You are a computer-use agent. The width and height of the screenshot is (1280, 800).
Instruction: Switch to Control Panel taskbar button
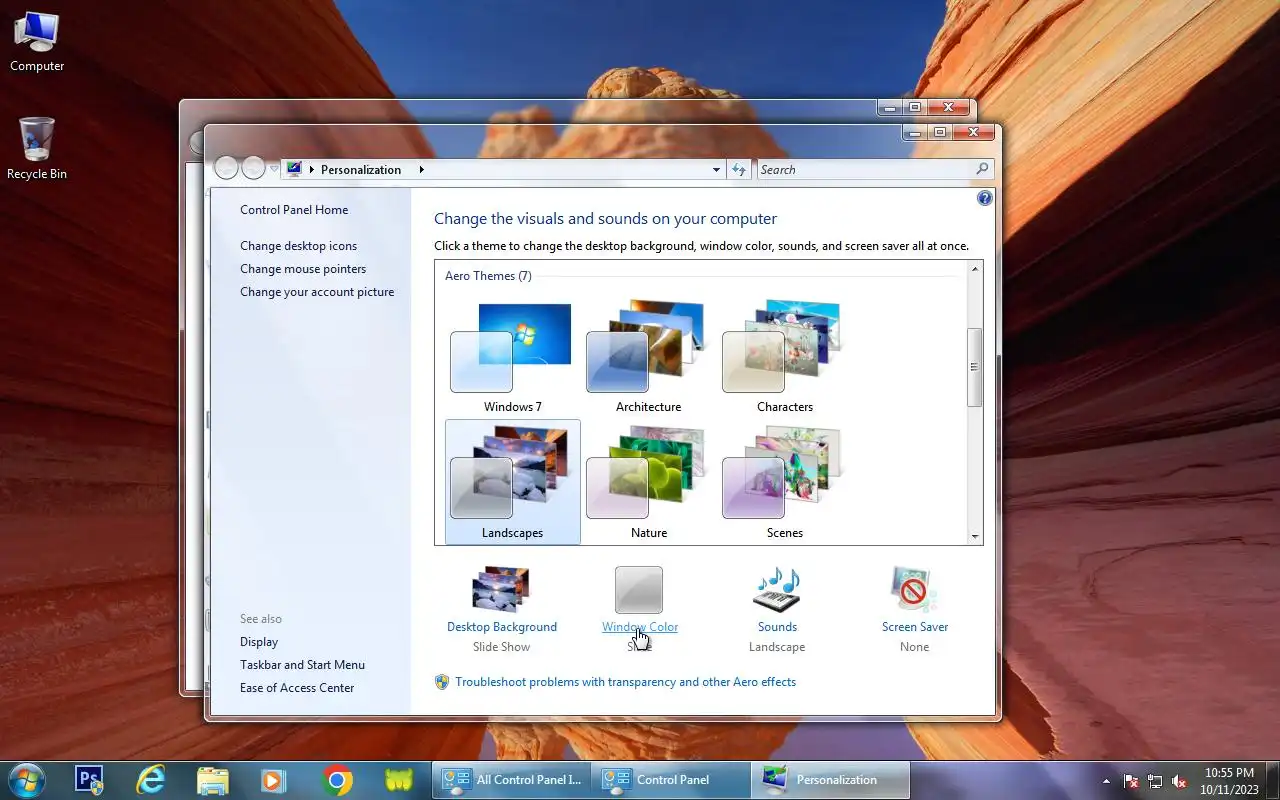pos(671,780)
